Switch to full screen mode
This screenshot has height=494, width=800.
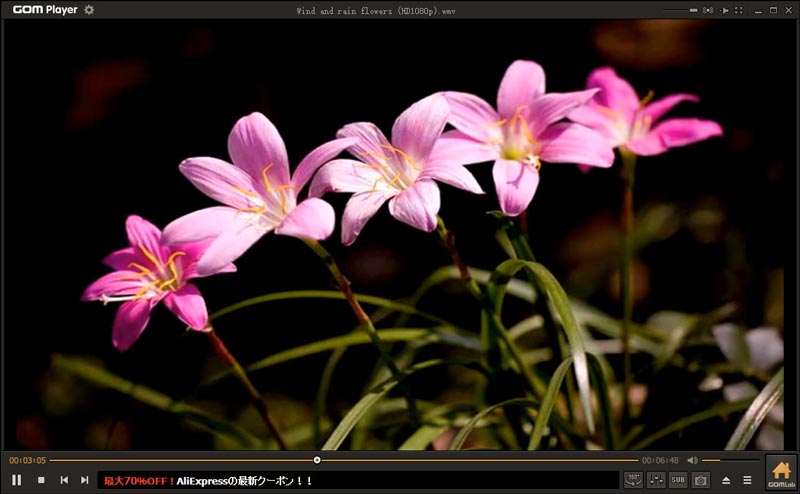(x=738, y=10)
